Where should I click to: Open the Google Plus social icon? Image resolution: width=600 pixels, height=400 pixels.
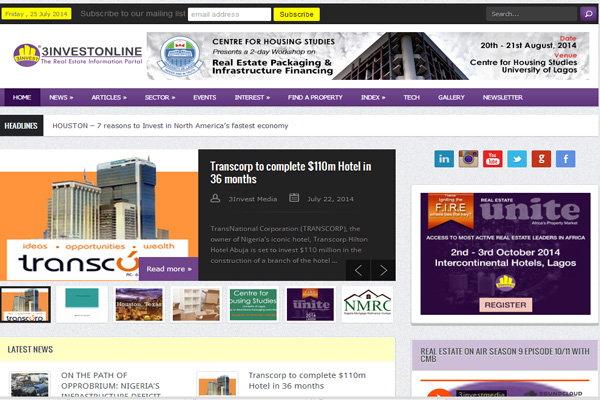[541, 159]
